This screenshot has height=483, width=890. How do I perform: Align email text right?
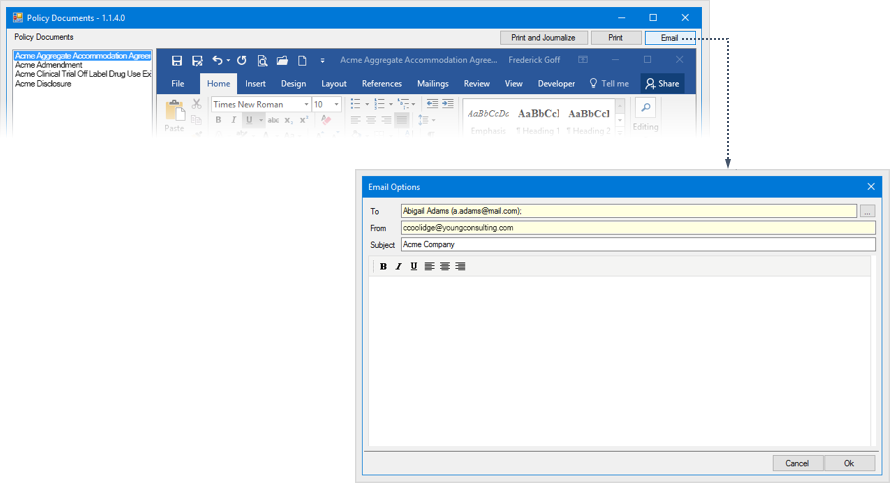coord(460,267)
